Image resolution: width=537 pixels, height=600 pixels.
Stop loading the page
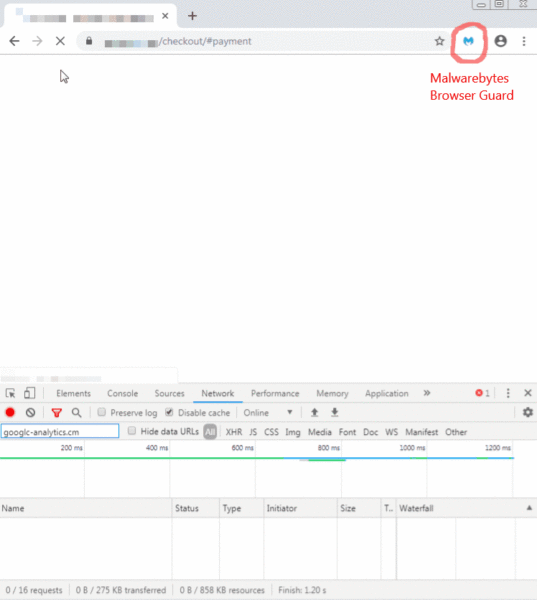pos(60,41)
